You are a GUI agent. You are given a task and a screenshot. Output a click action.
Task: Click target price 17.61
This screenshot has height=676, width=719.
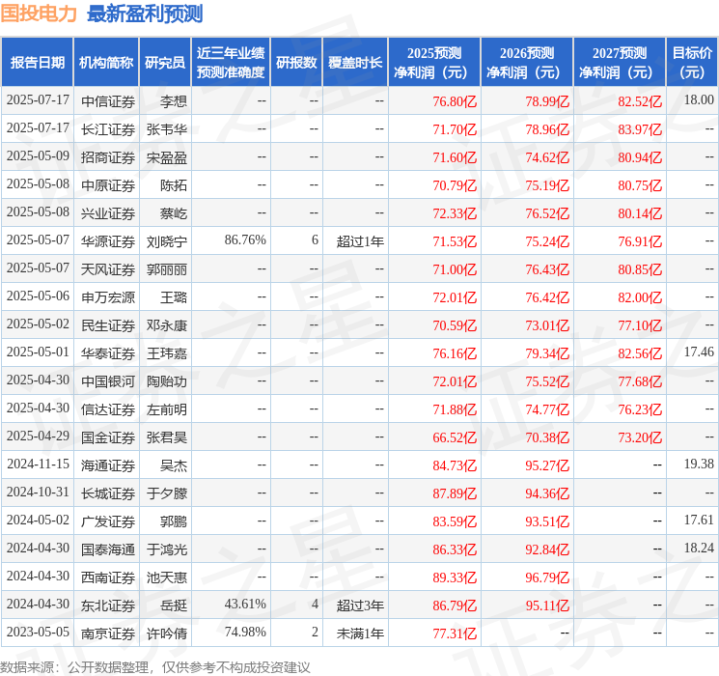coord(699,520)
